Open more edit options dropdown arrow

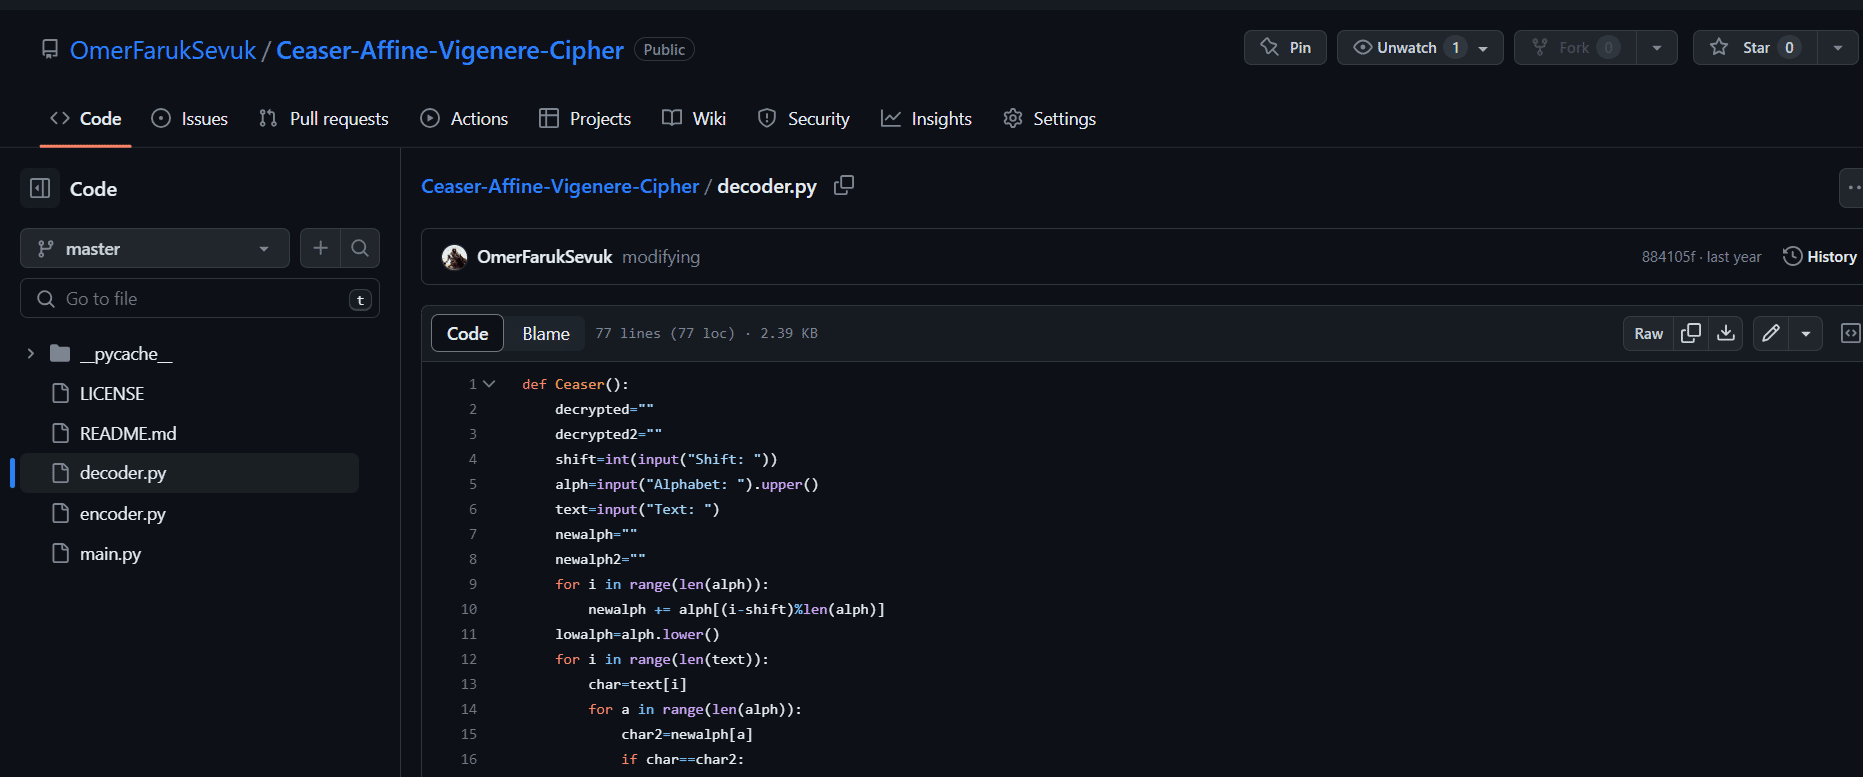tap(1806, 333)
